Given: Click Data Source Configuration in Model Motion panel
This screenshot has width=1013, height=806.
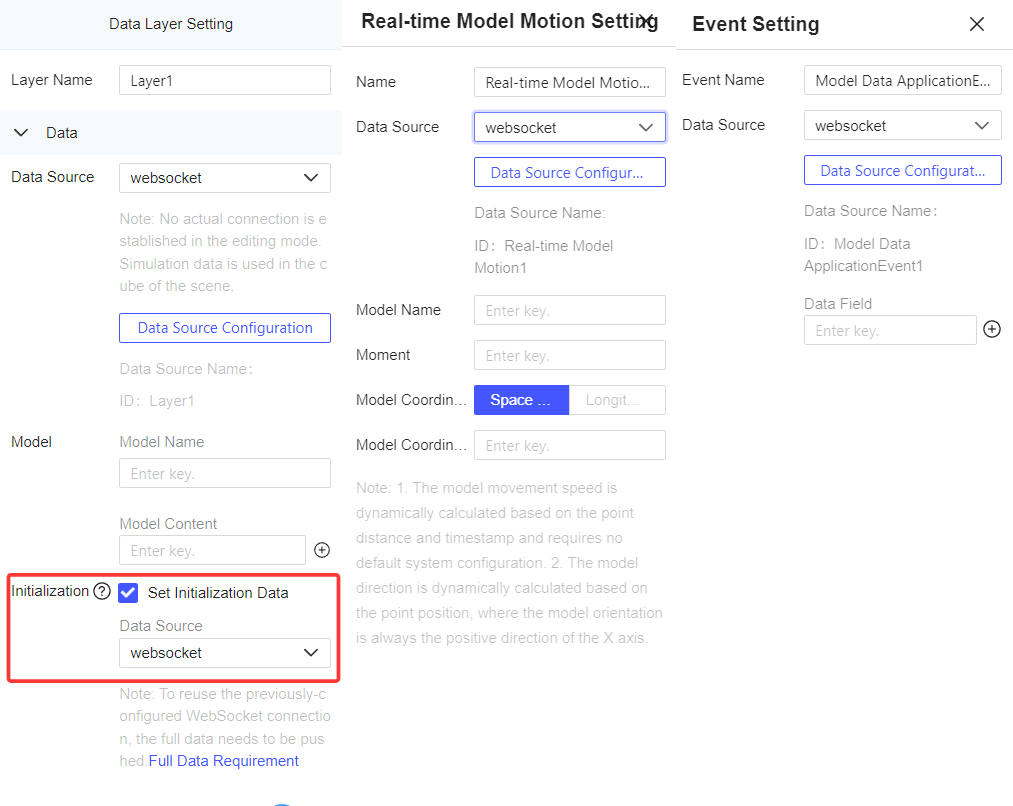Looking at the screenshot, I should pos(570,172).
